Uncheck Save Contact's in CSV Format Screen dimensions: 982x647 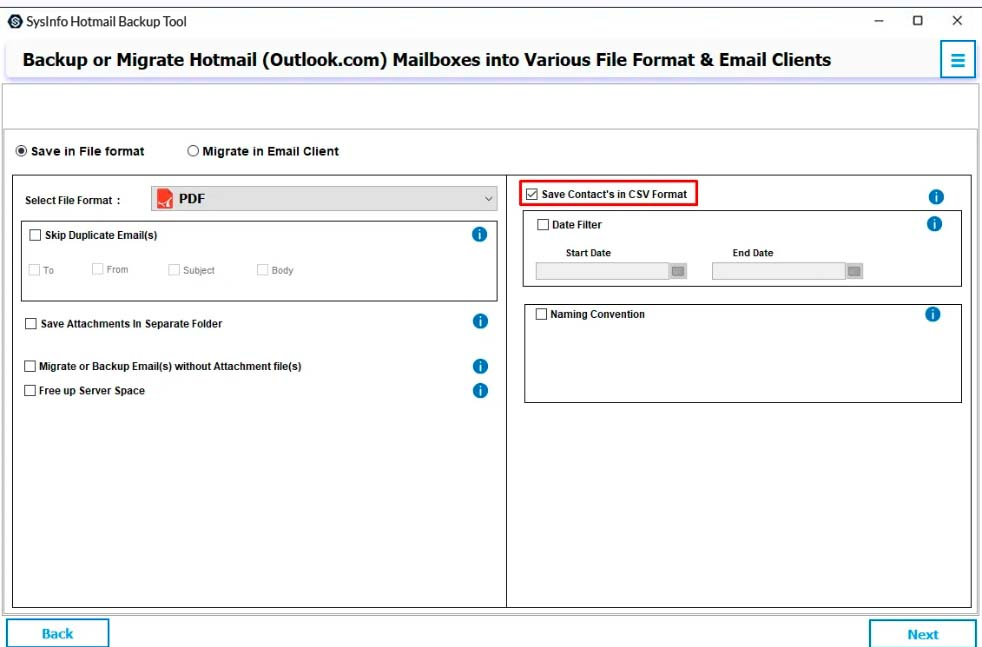[532, 194]
